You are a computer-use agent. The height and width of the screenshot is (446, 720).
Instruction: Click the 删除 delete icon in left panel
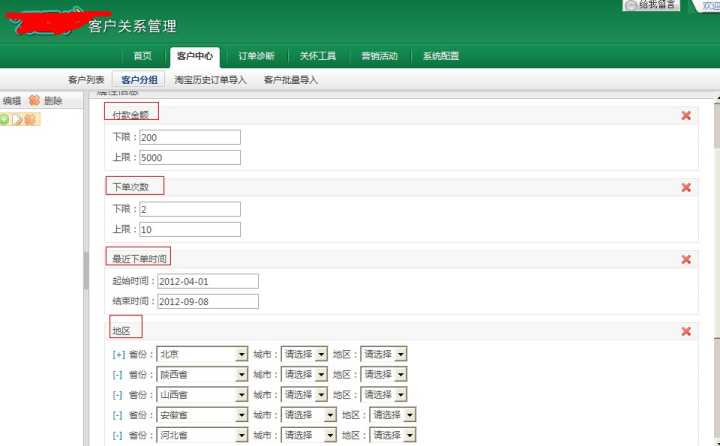click(x=34, y=100)
